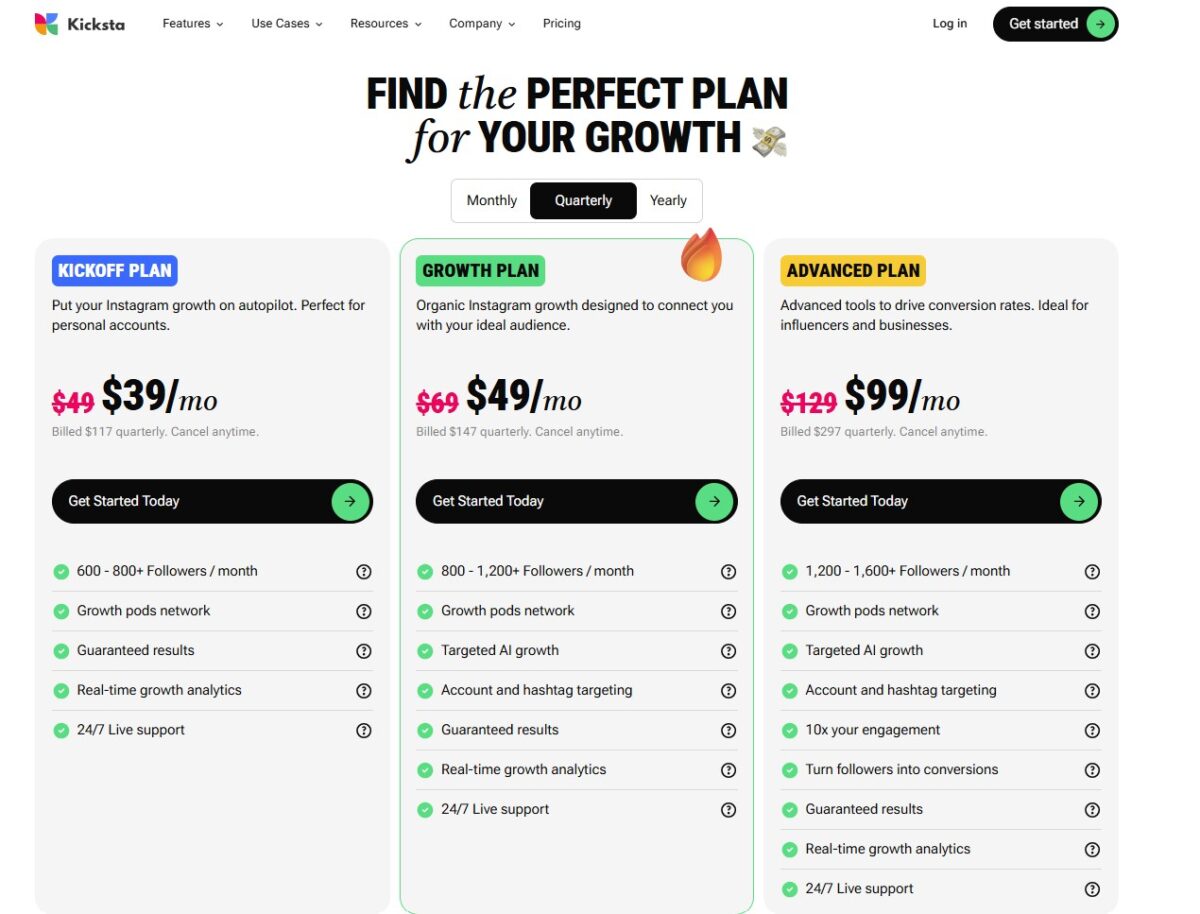1200x914 pixels.
Task: Open the Features dropdown menu
Action: coord(191,23)
